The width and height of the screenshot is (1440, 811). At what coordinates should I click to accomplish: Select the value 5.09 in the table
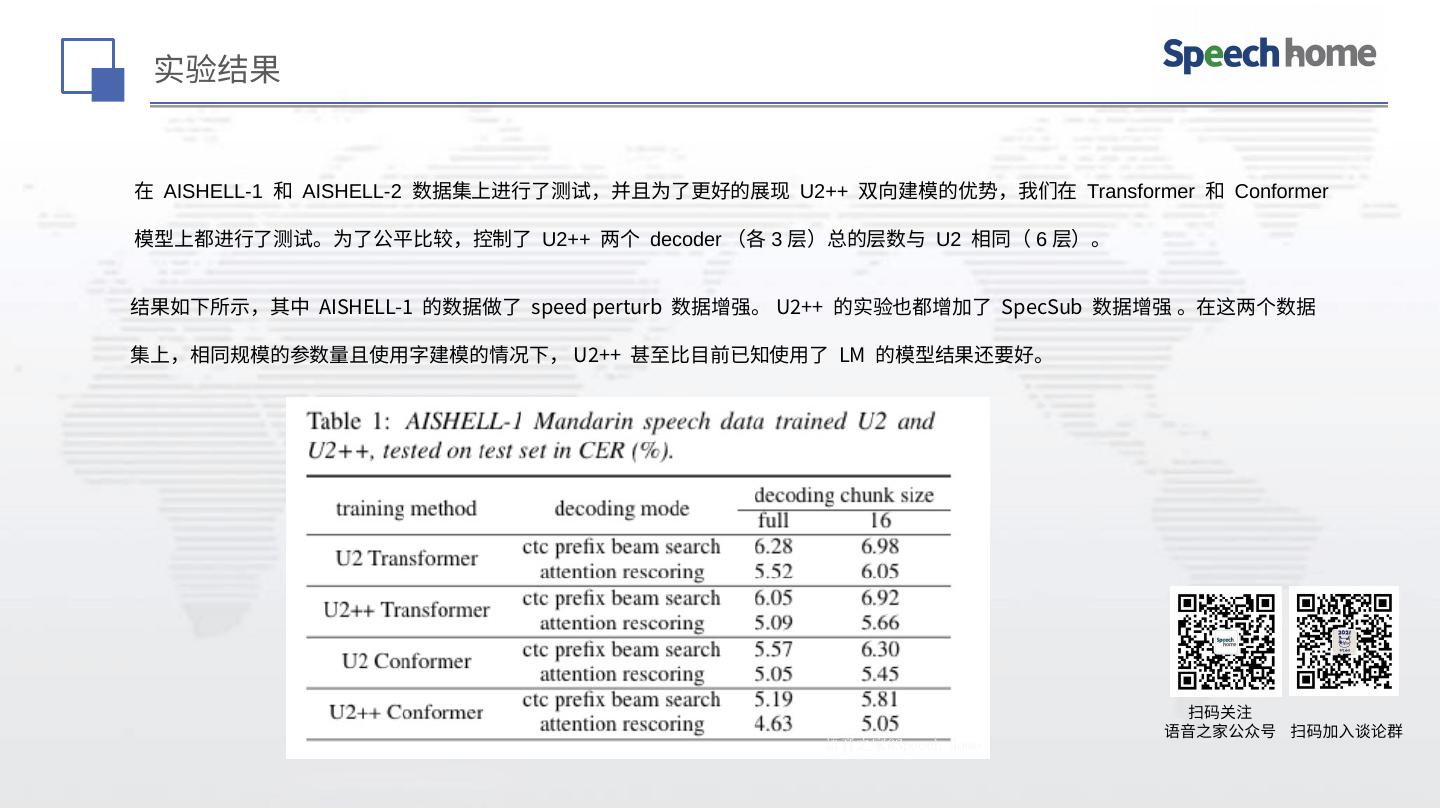[x=773, y=622]
